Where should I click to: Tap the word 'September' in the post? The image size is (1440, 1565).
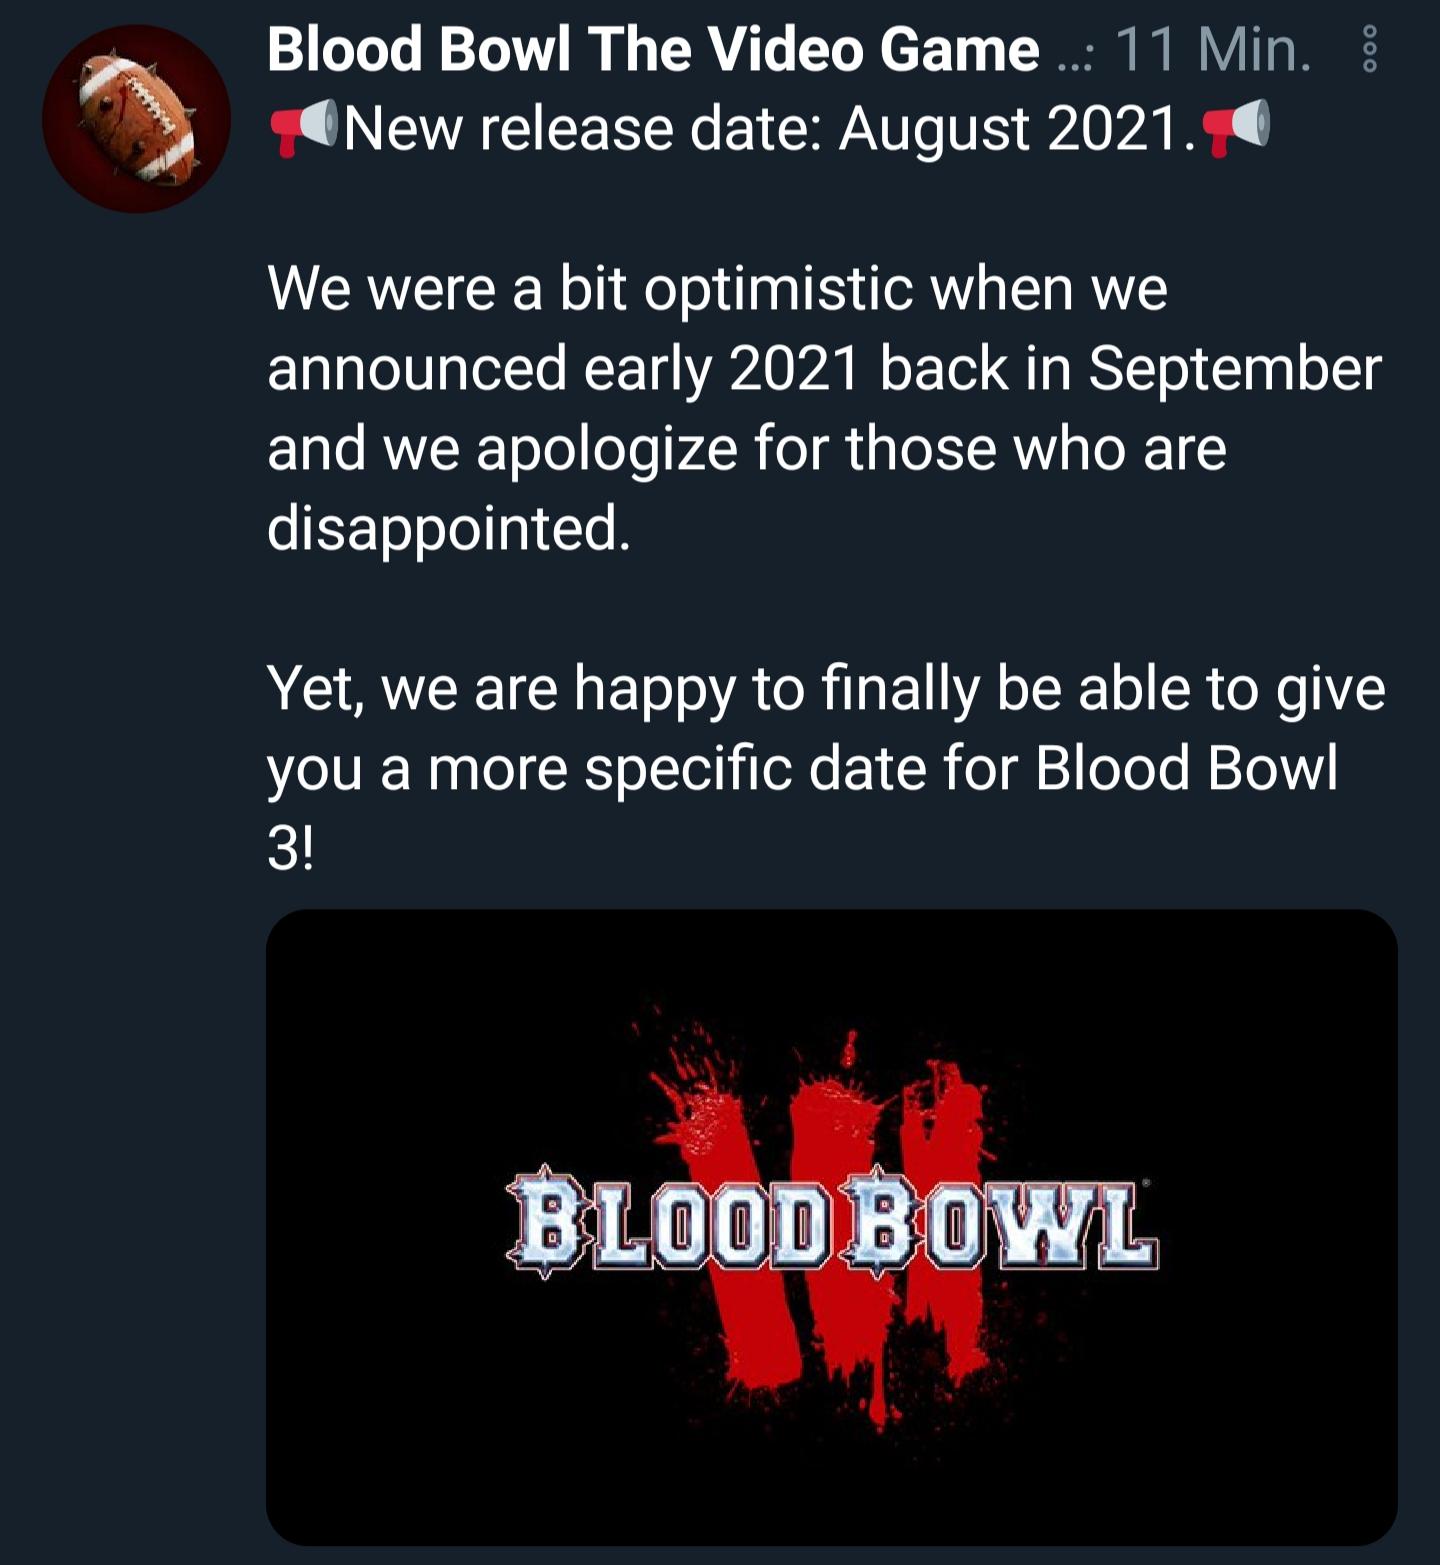coord(1234,368)
